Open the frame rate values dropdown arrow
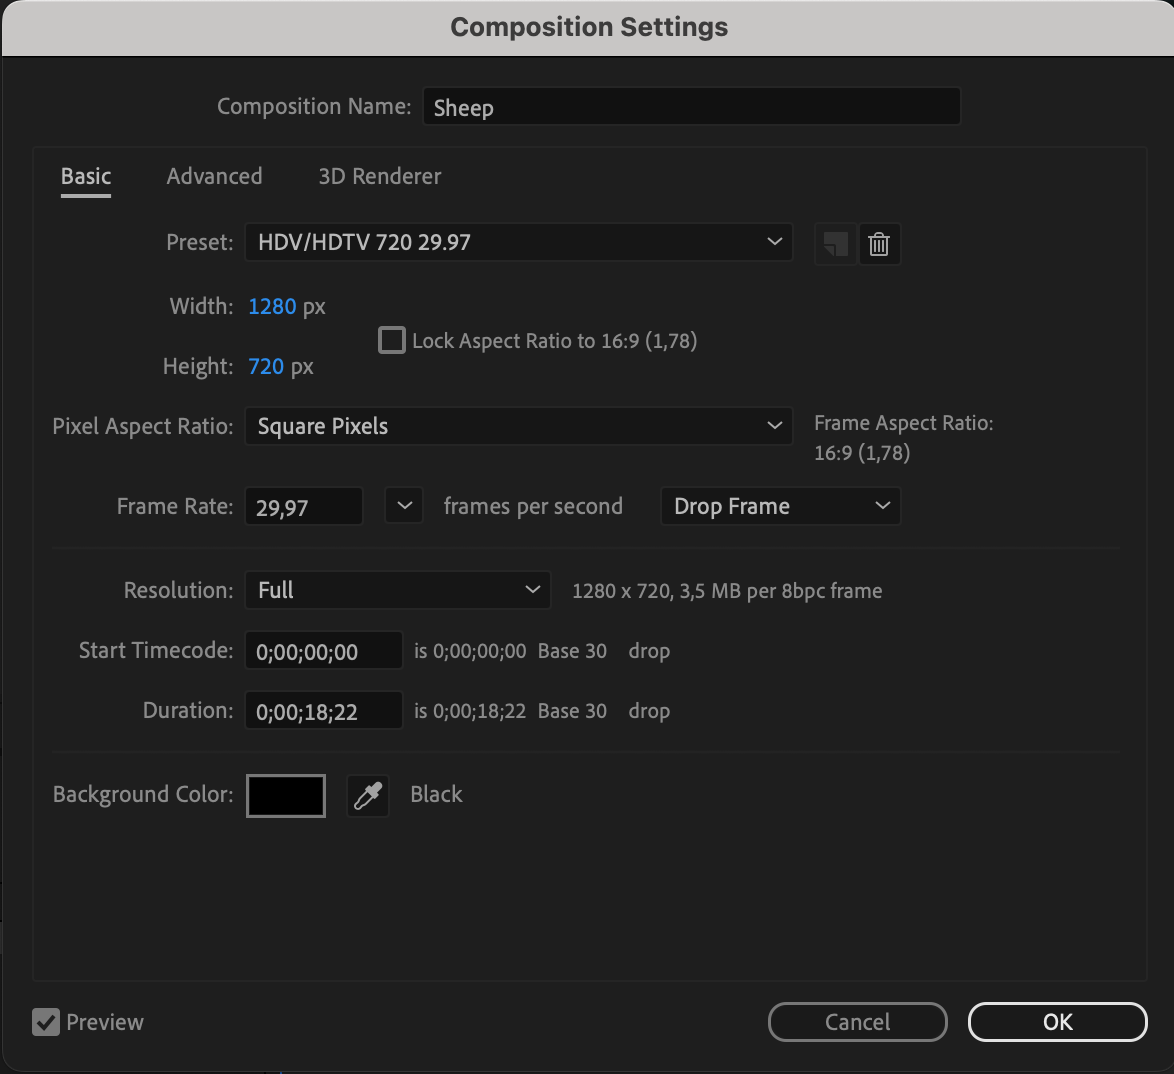This screenshot has height=1074, width=1174. (404, 506)
